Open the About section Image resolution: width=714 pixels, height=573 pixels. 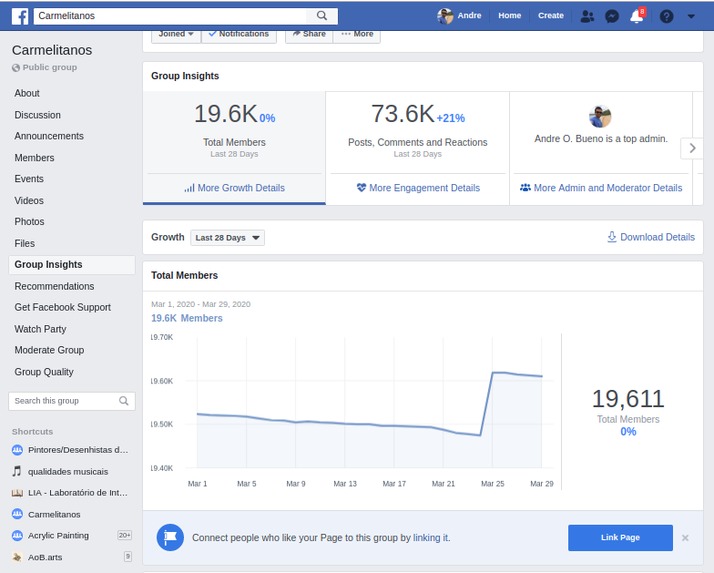click(x=27, y=93)
